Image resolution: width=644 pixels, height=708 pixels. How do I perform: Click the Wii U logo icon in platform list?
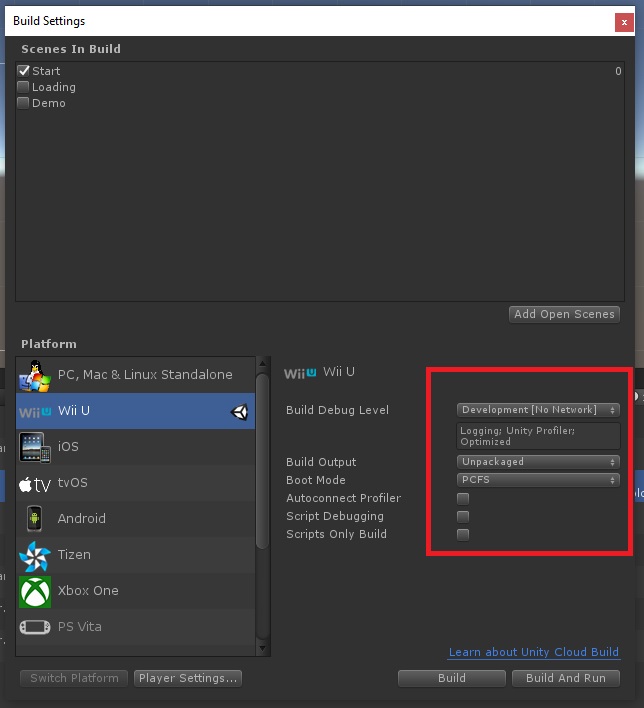pyautogui.click(x=35, y=412)
